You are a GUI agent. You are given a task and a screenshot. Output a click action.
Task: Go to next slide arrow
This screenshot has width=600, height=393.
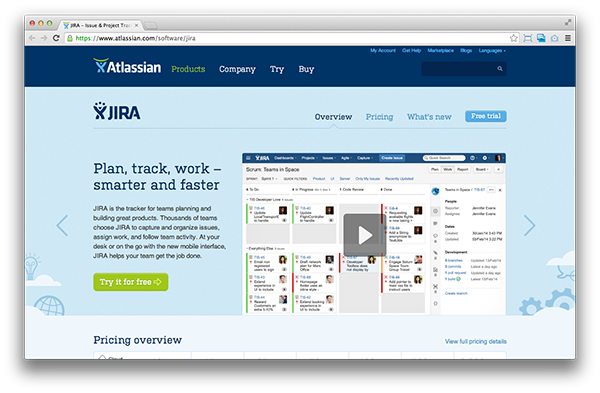point(530,226)
